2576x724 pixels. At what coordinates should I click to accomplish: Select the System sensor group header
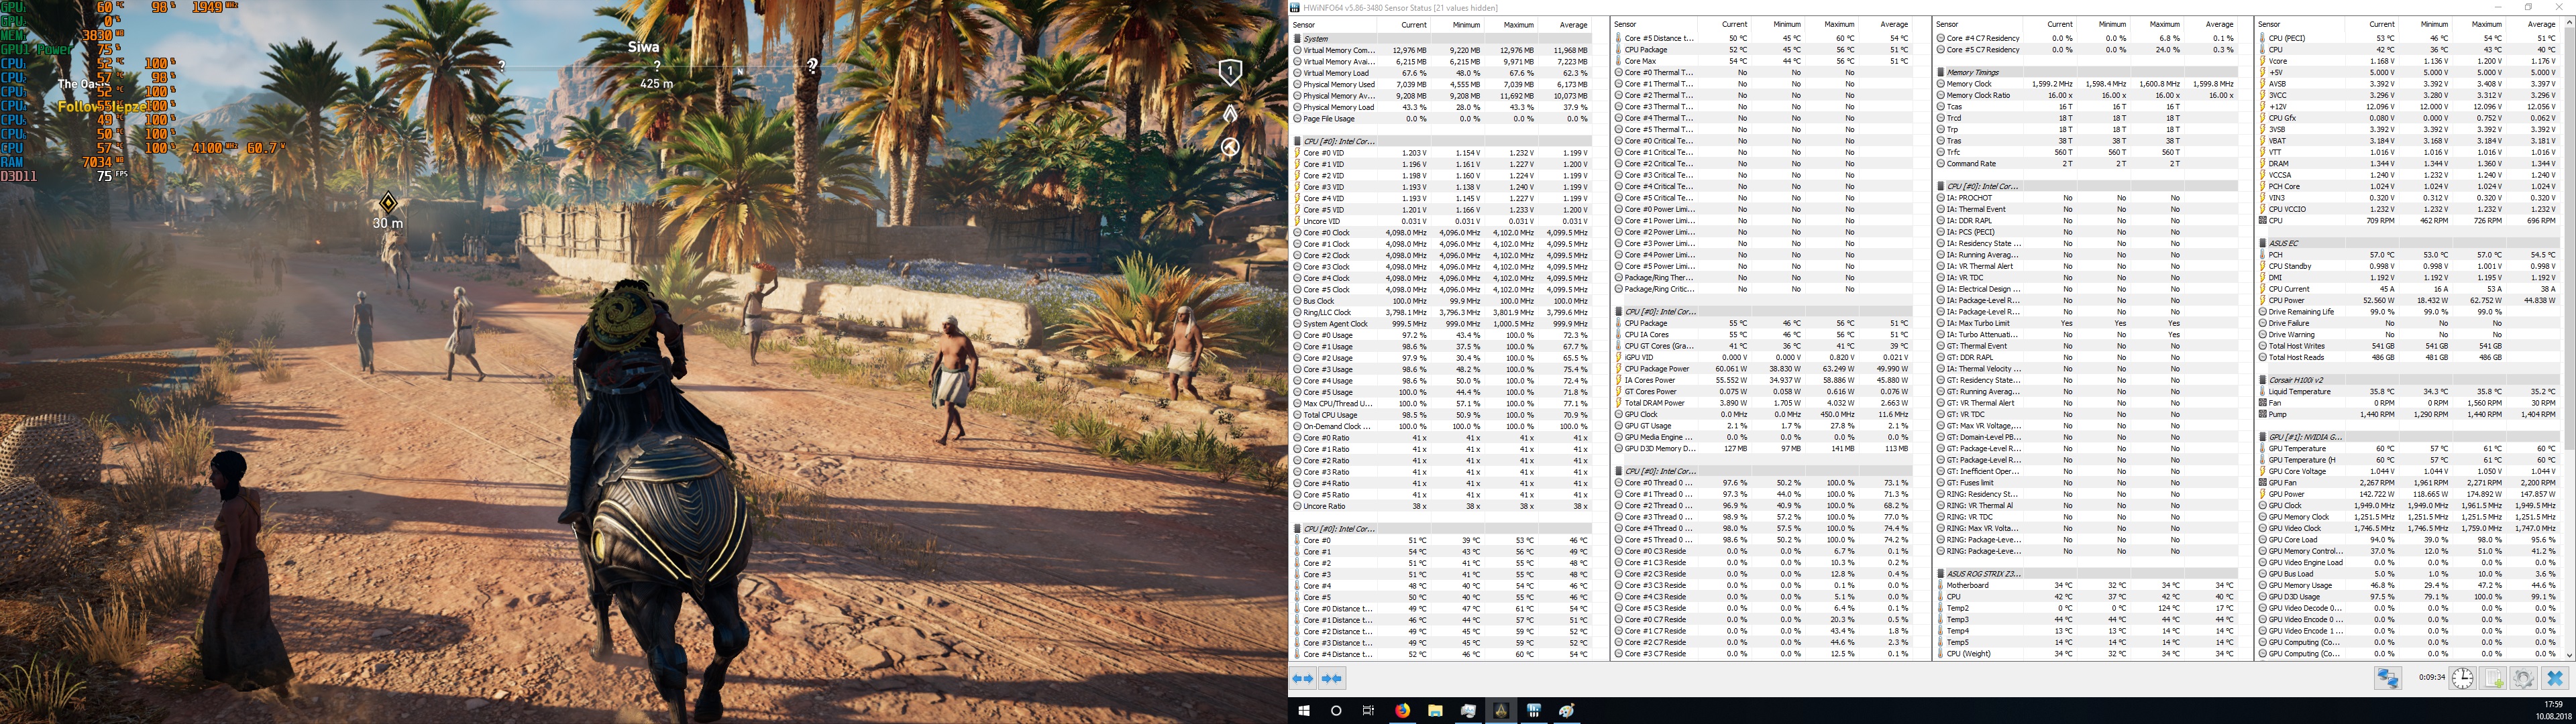[x=1316, y=39]
